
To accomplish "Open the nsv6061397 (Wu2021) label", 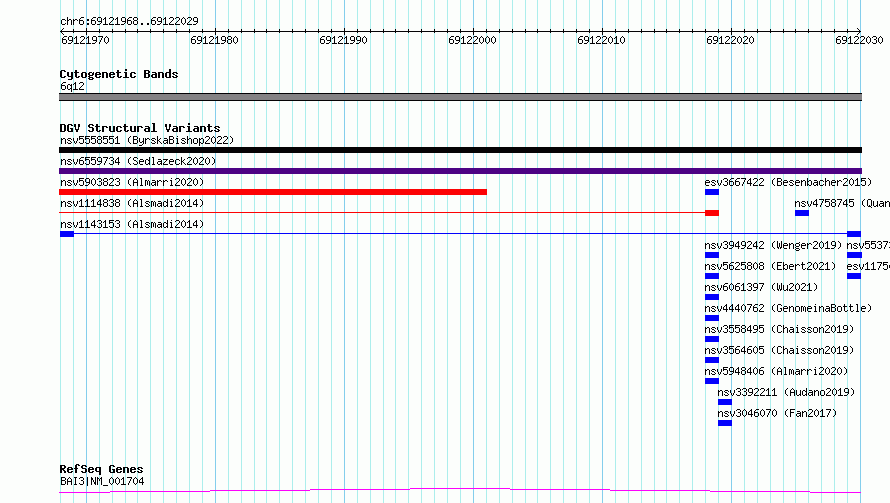I will [x=761, y=287].
